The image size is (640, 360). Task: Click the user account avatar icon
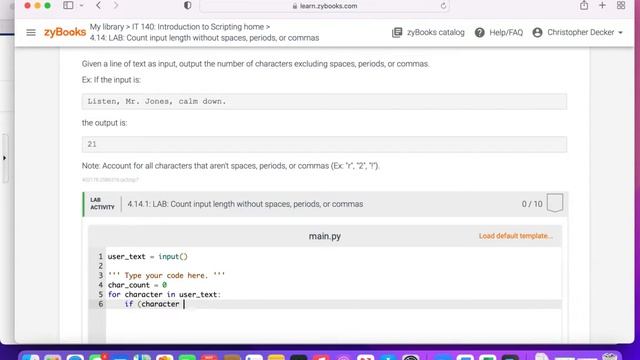pos(538,32)
